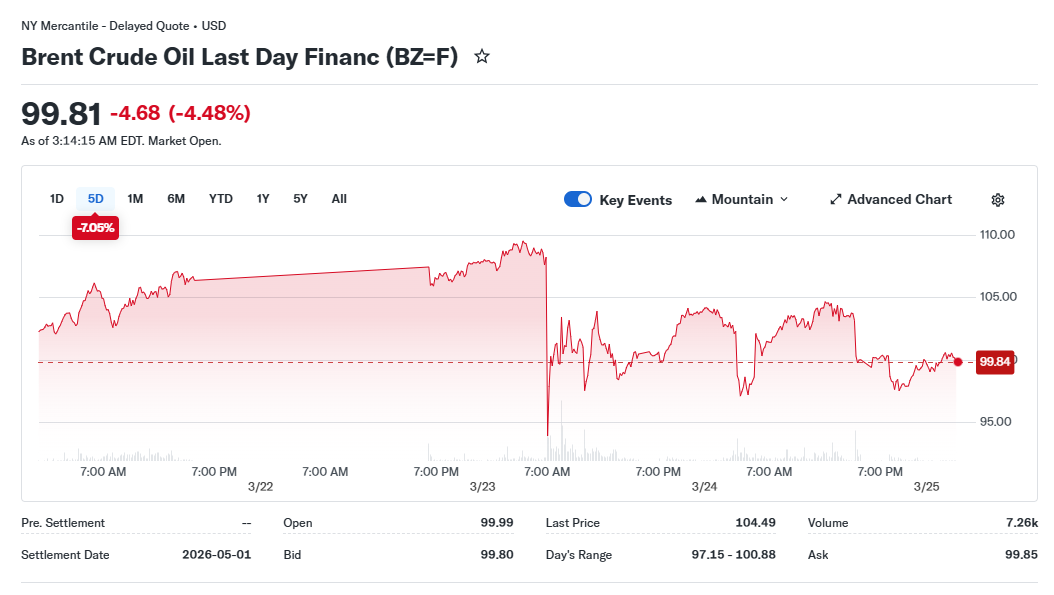Show the 6M chart range
The width and height of the screenshot is (1054, 595).
point(176,199)
